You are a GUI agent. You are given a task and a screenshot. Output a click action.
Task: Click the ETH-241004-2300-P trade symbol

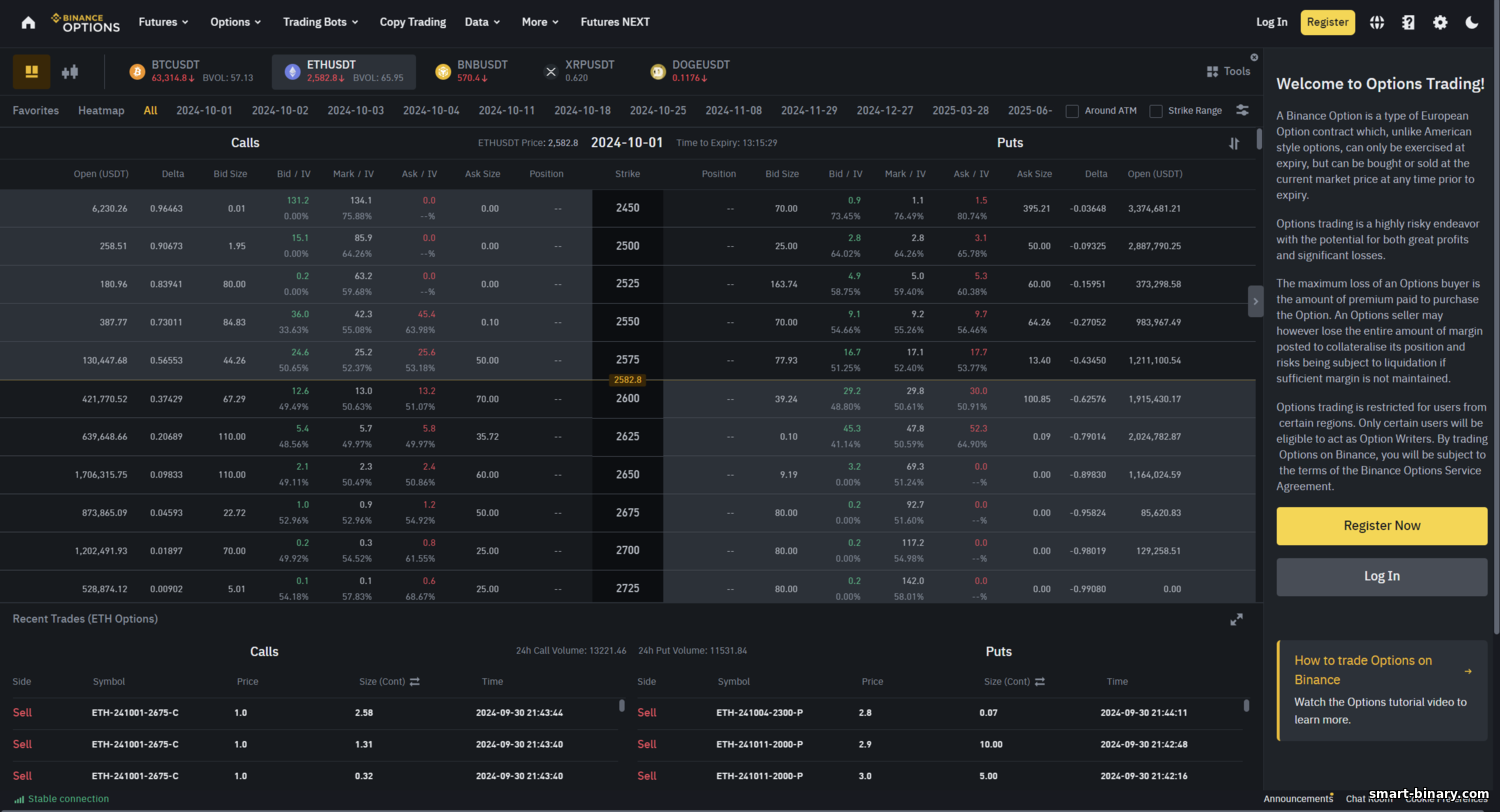point(760,713)
